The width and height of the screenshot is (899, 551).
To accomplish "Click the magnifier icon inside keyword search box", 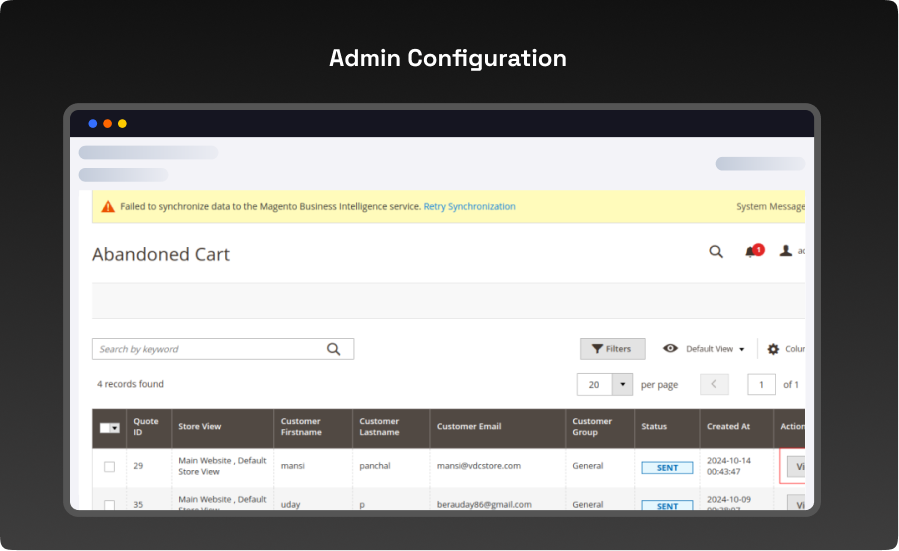I will coord(334,349).
